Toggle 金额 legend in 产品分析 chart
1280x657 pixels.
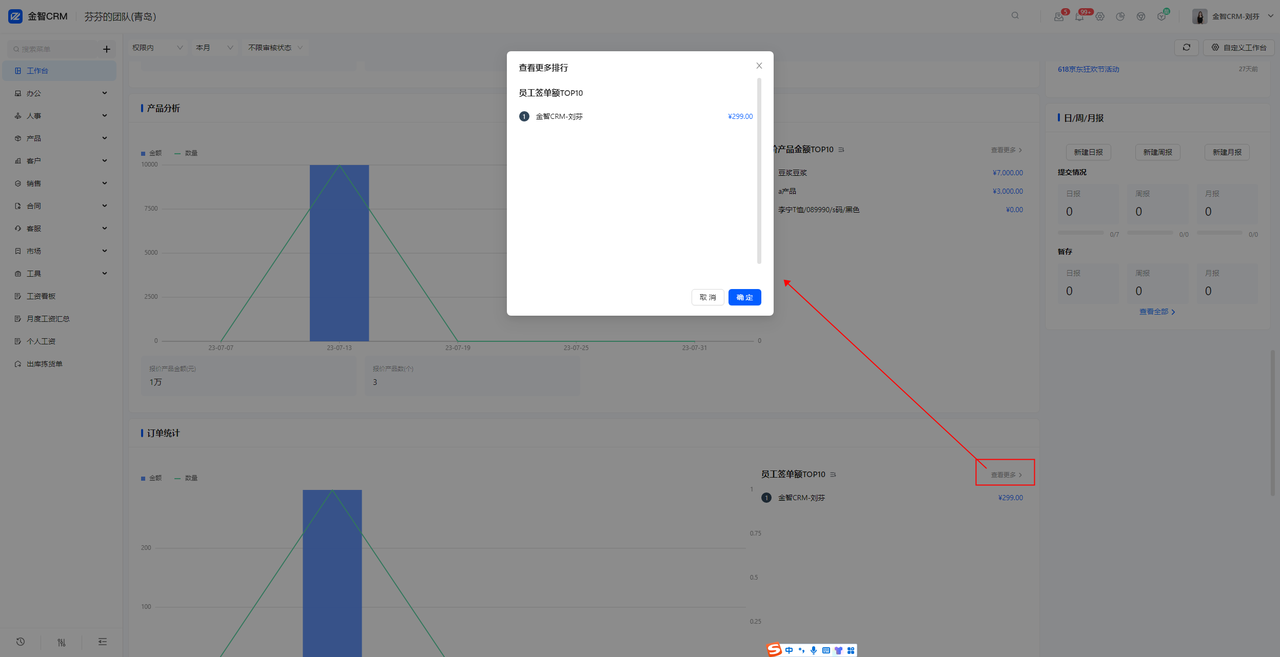[151, 153]
